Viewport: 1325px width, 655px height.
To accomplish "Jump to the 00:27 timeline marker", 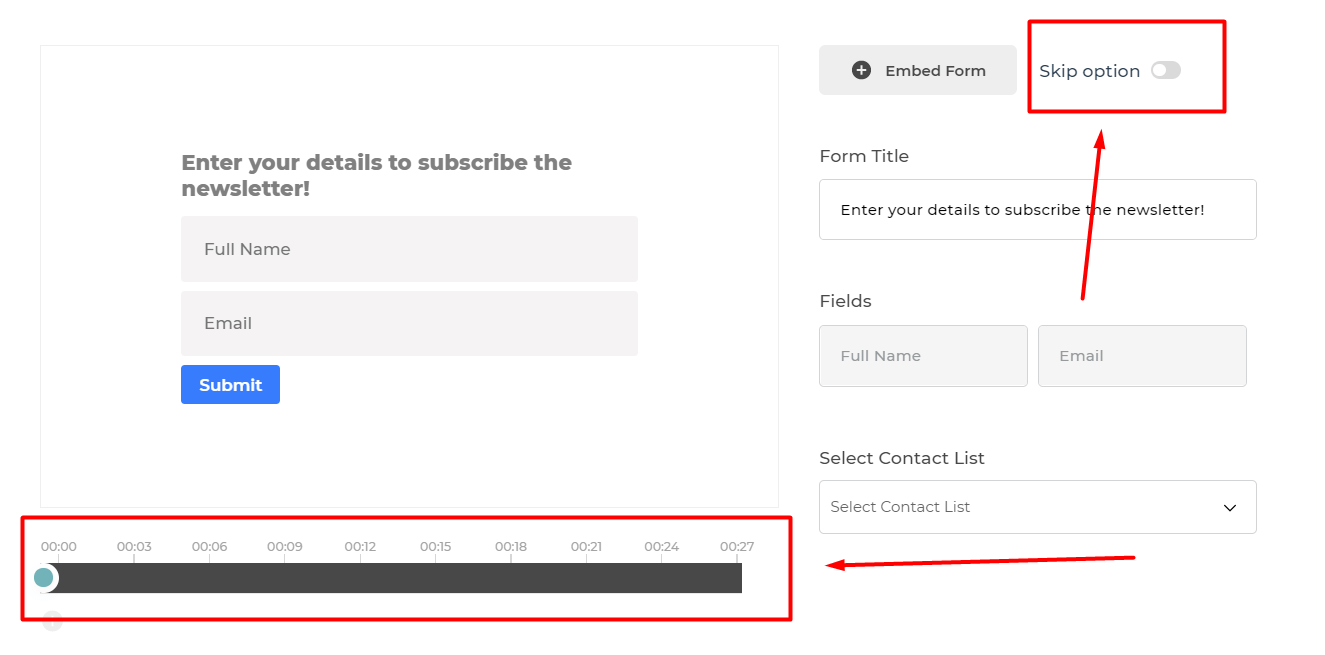I will (737, 547).
